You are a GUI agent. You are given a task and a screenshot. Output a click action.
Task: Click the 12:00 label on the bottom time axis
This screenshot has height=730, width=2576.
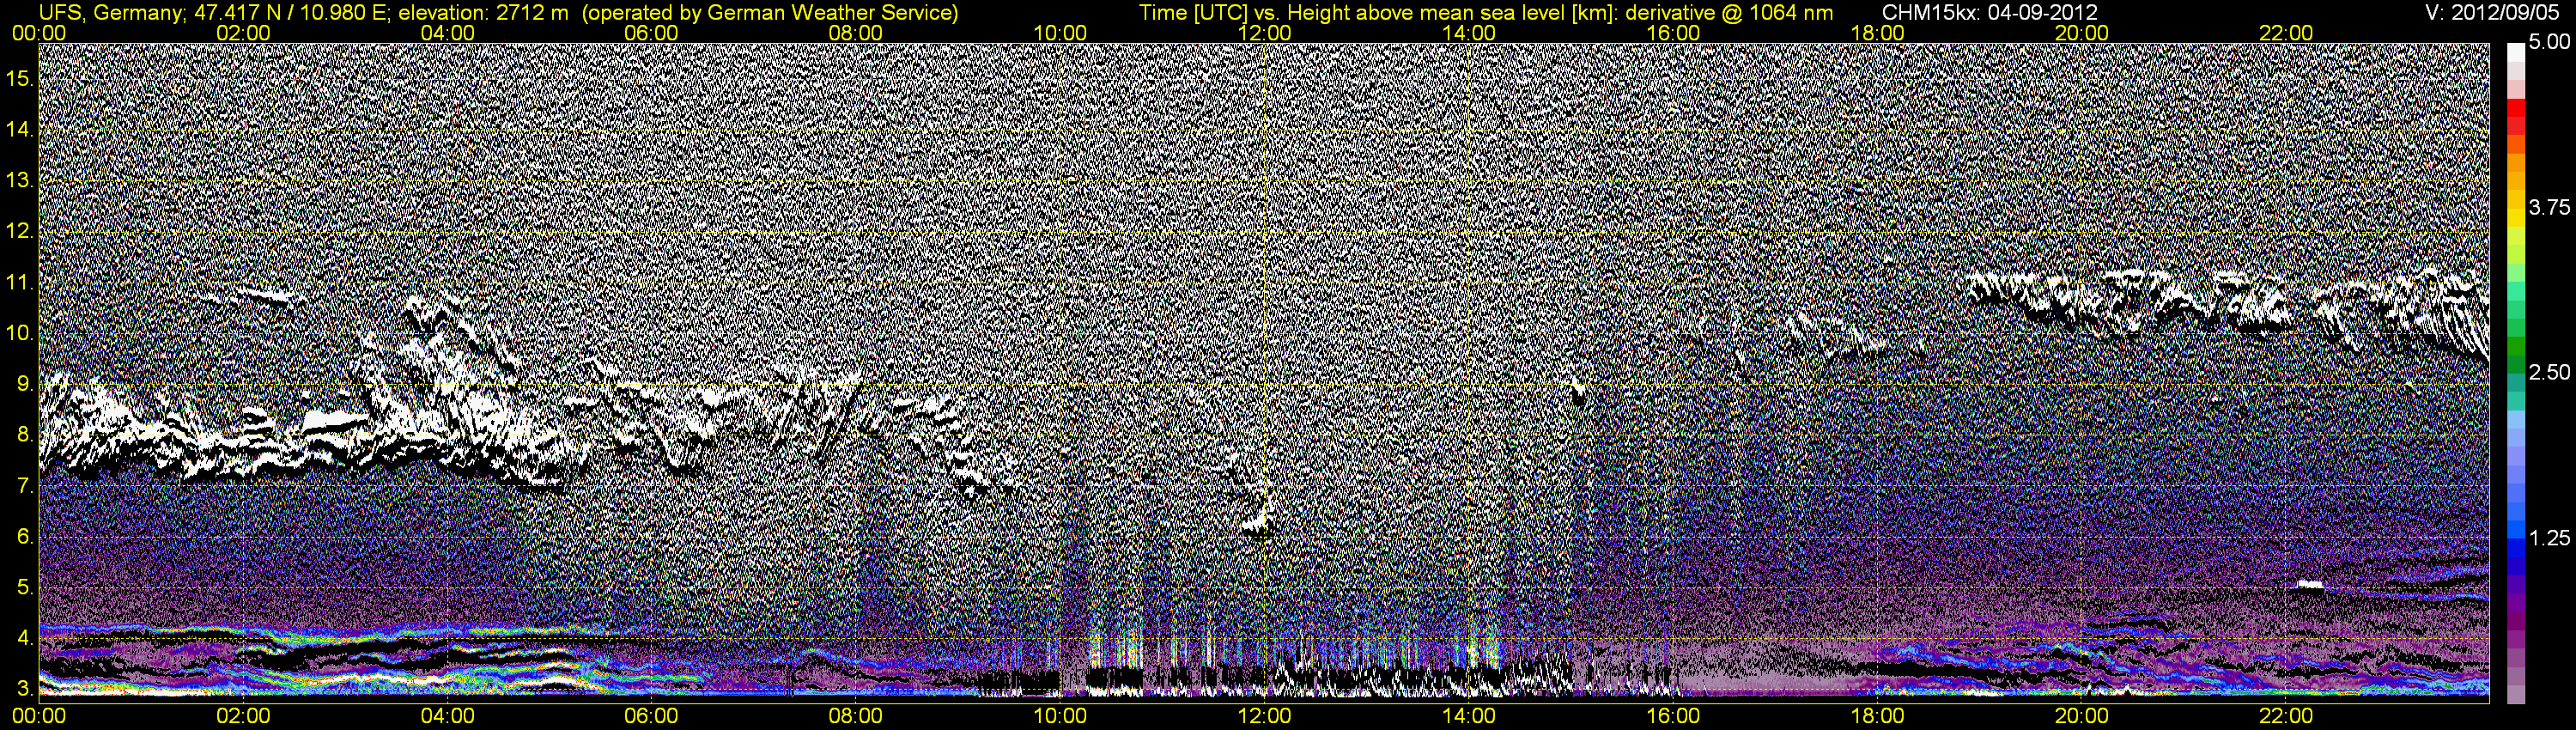coord(1264,716)
